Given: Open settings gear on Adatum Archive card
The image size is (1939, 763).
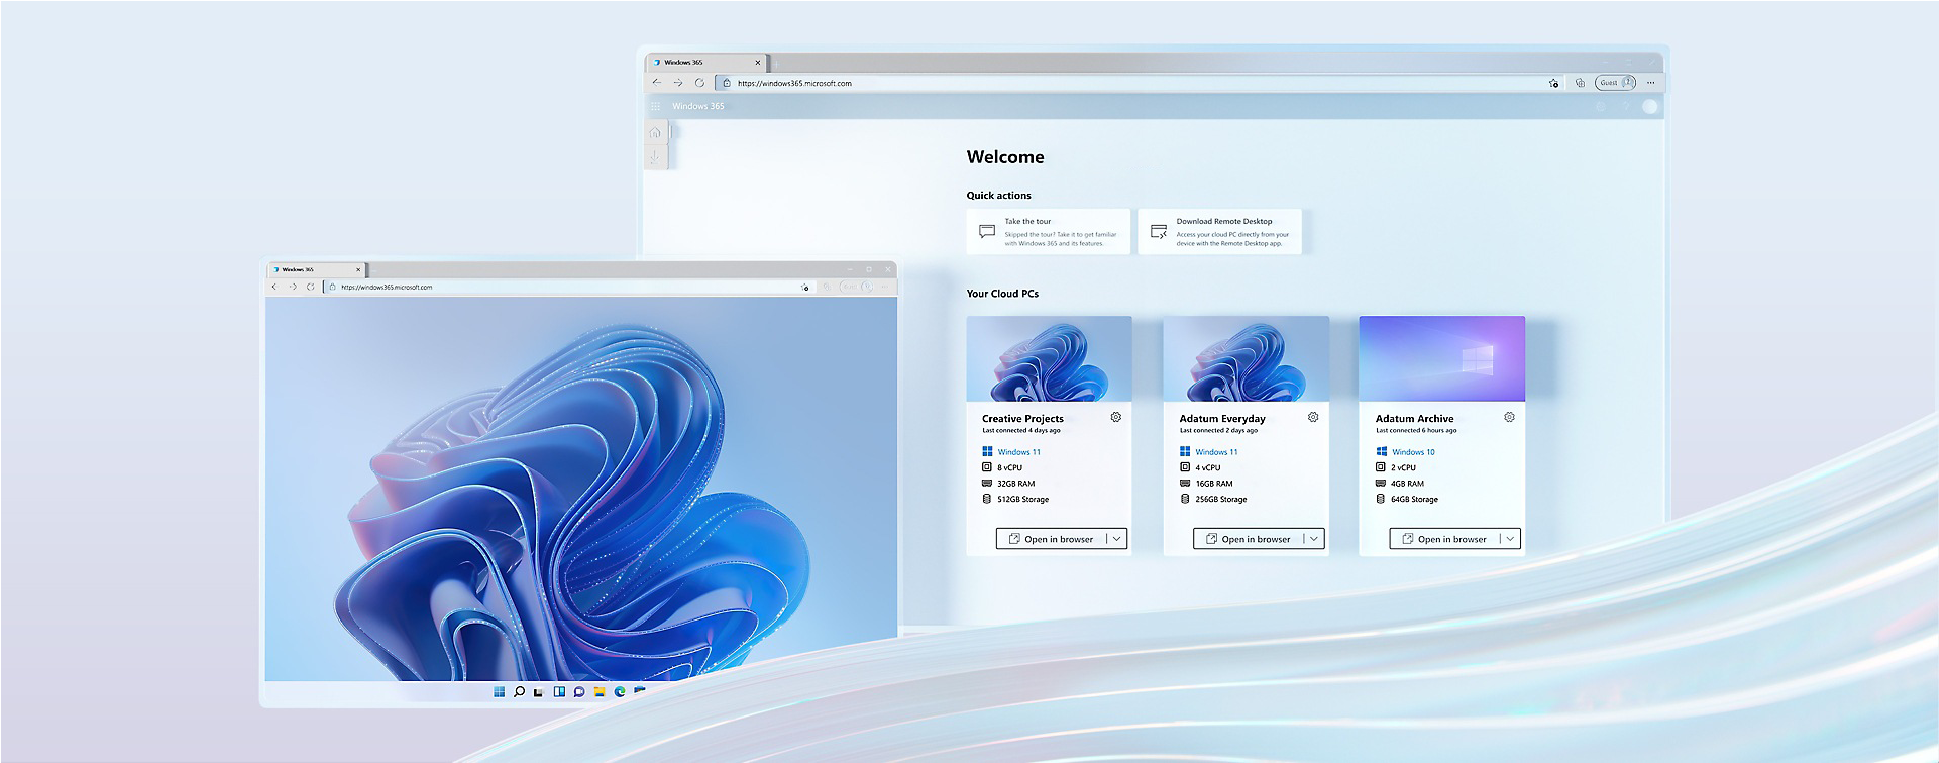Looking at the screenshot, I should coord(1509,417).
